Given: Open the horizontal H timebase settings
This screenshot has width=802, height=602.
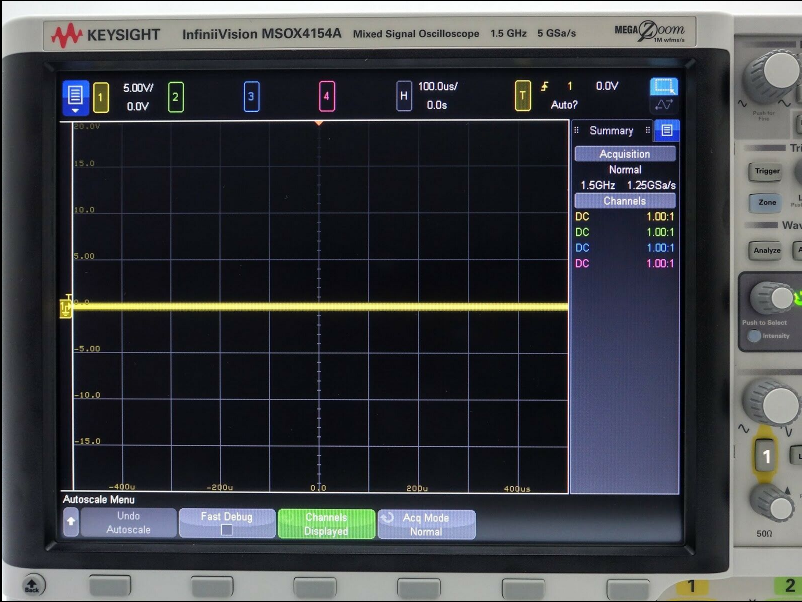Looking at the screenshot, I should [x=404, y=97].
